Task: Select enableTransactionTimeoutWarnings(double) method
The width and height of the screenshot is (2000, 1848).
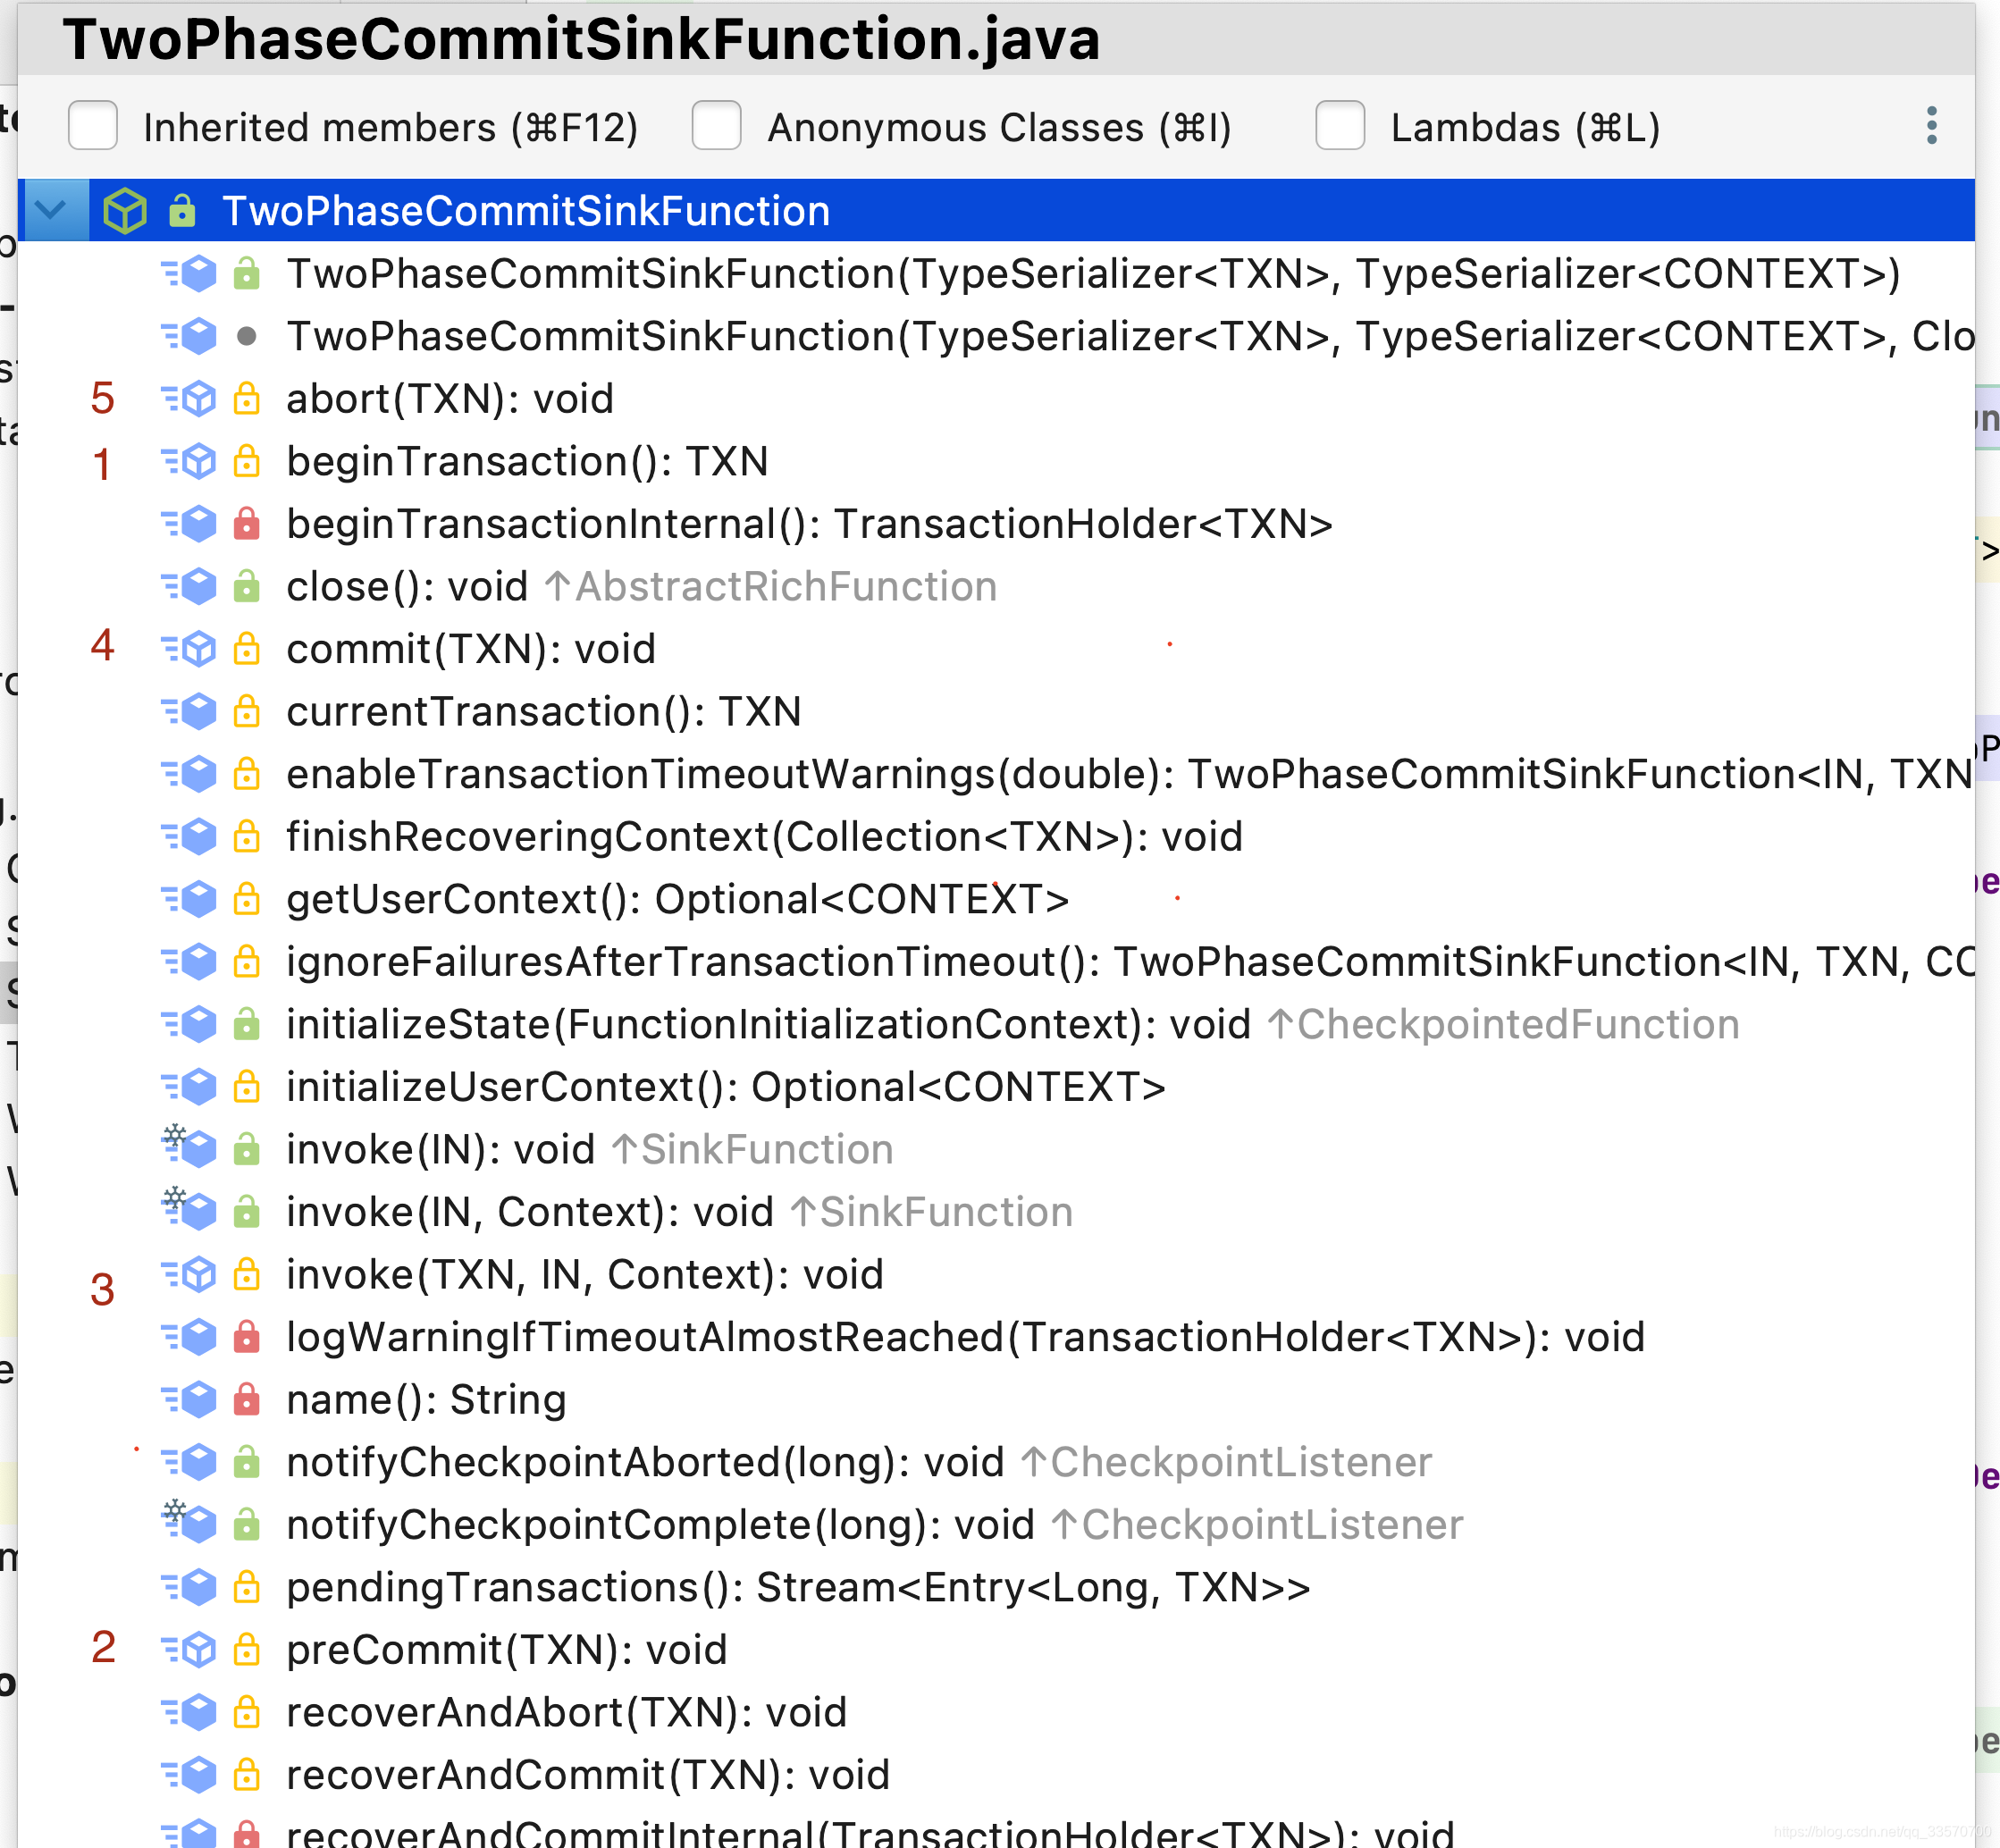Action: (x=1130, y=774)
